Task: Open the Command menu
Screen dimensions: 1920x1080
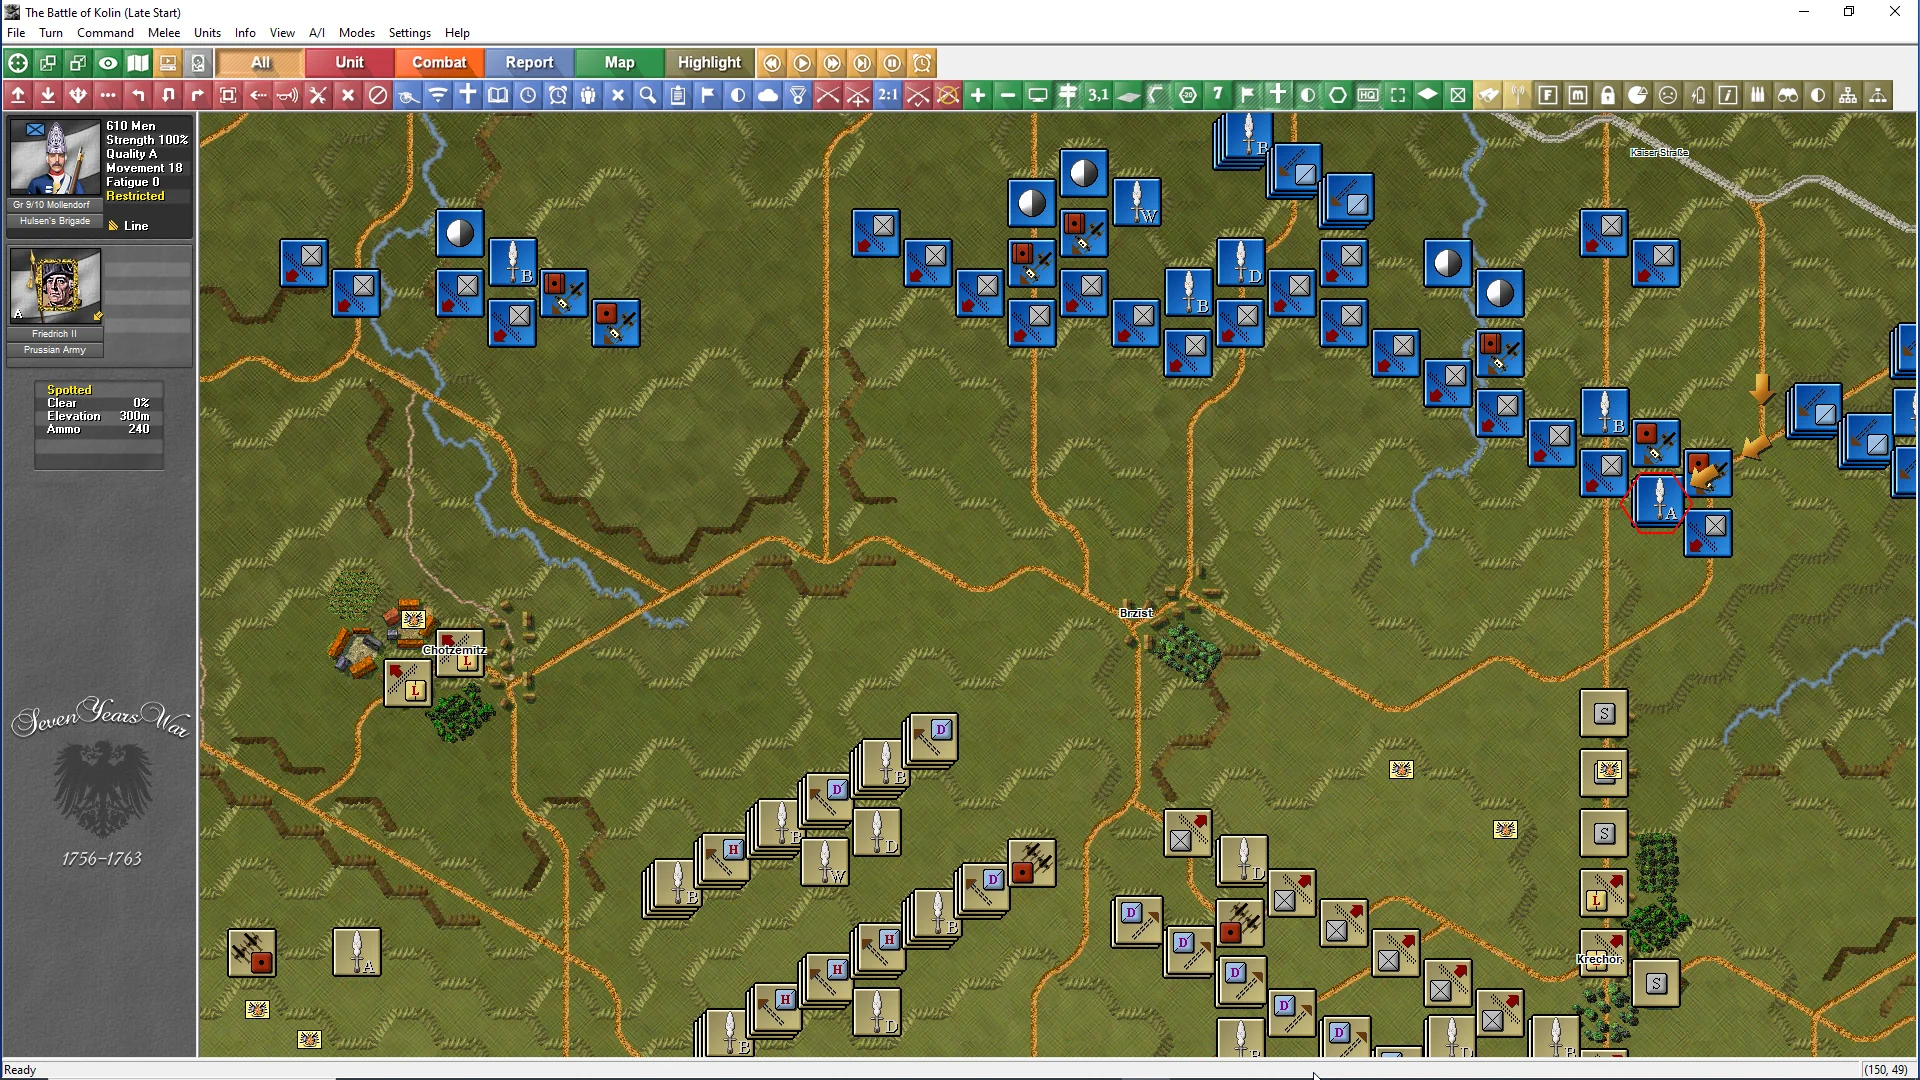Action: (x=105, y=33)
